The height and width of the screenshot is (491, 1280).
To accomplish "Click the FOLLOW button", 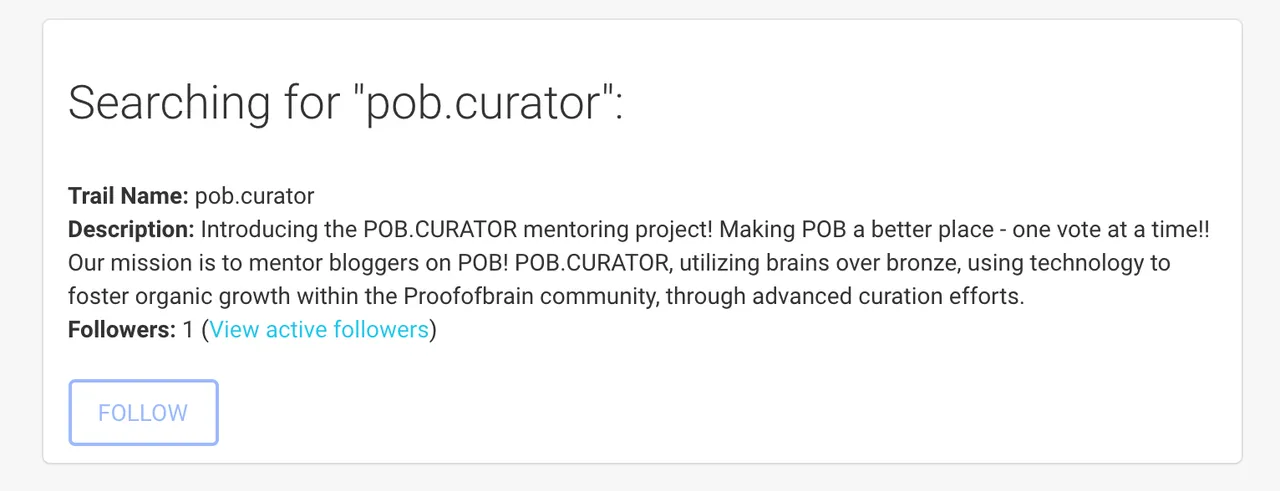I will [143, 412].
